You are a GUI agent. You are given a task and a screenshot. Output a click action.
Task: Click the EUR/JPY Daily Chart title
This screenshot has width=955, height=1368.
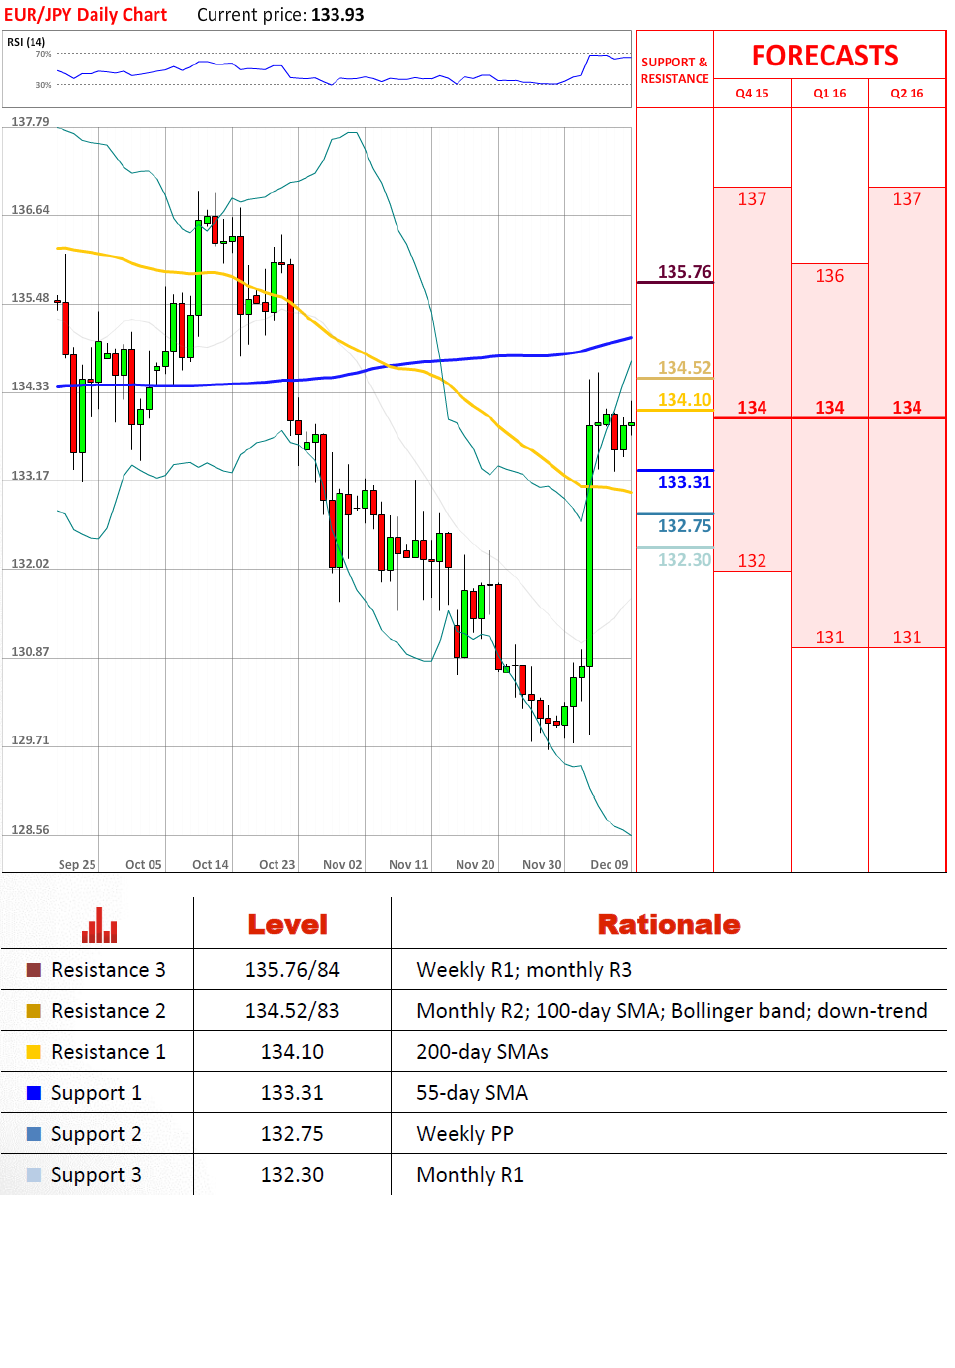click(86, 15)
